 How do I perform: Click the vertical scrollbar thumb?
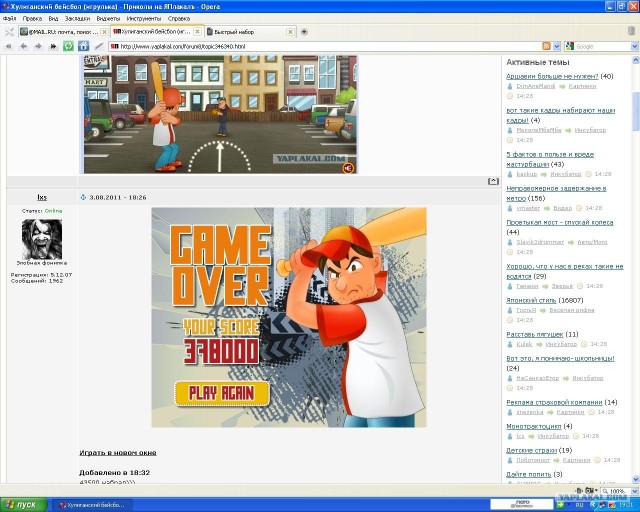coord(636,111)
